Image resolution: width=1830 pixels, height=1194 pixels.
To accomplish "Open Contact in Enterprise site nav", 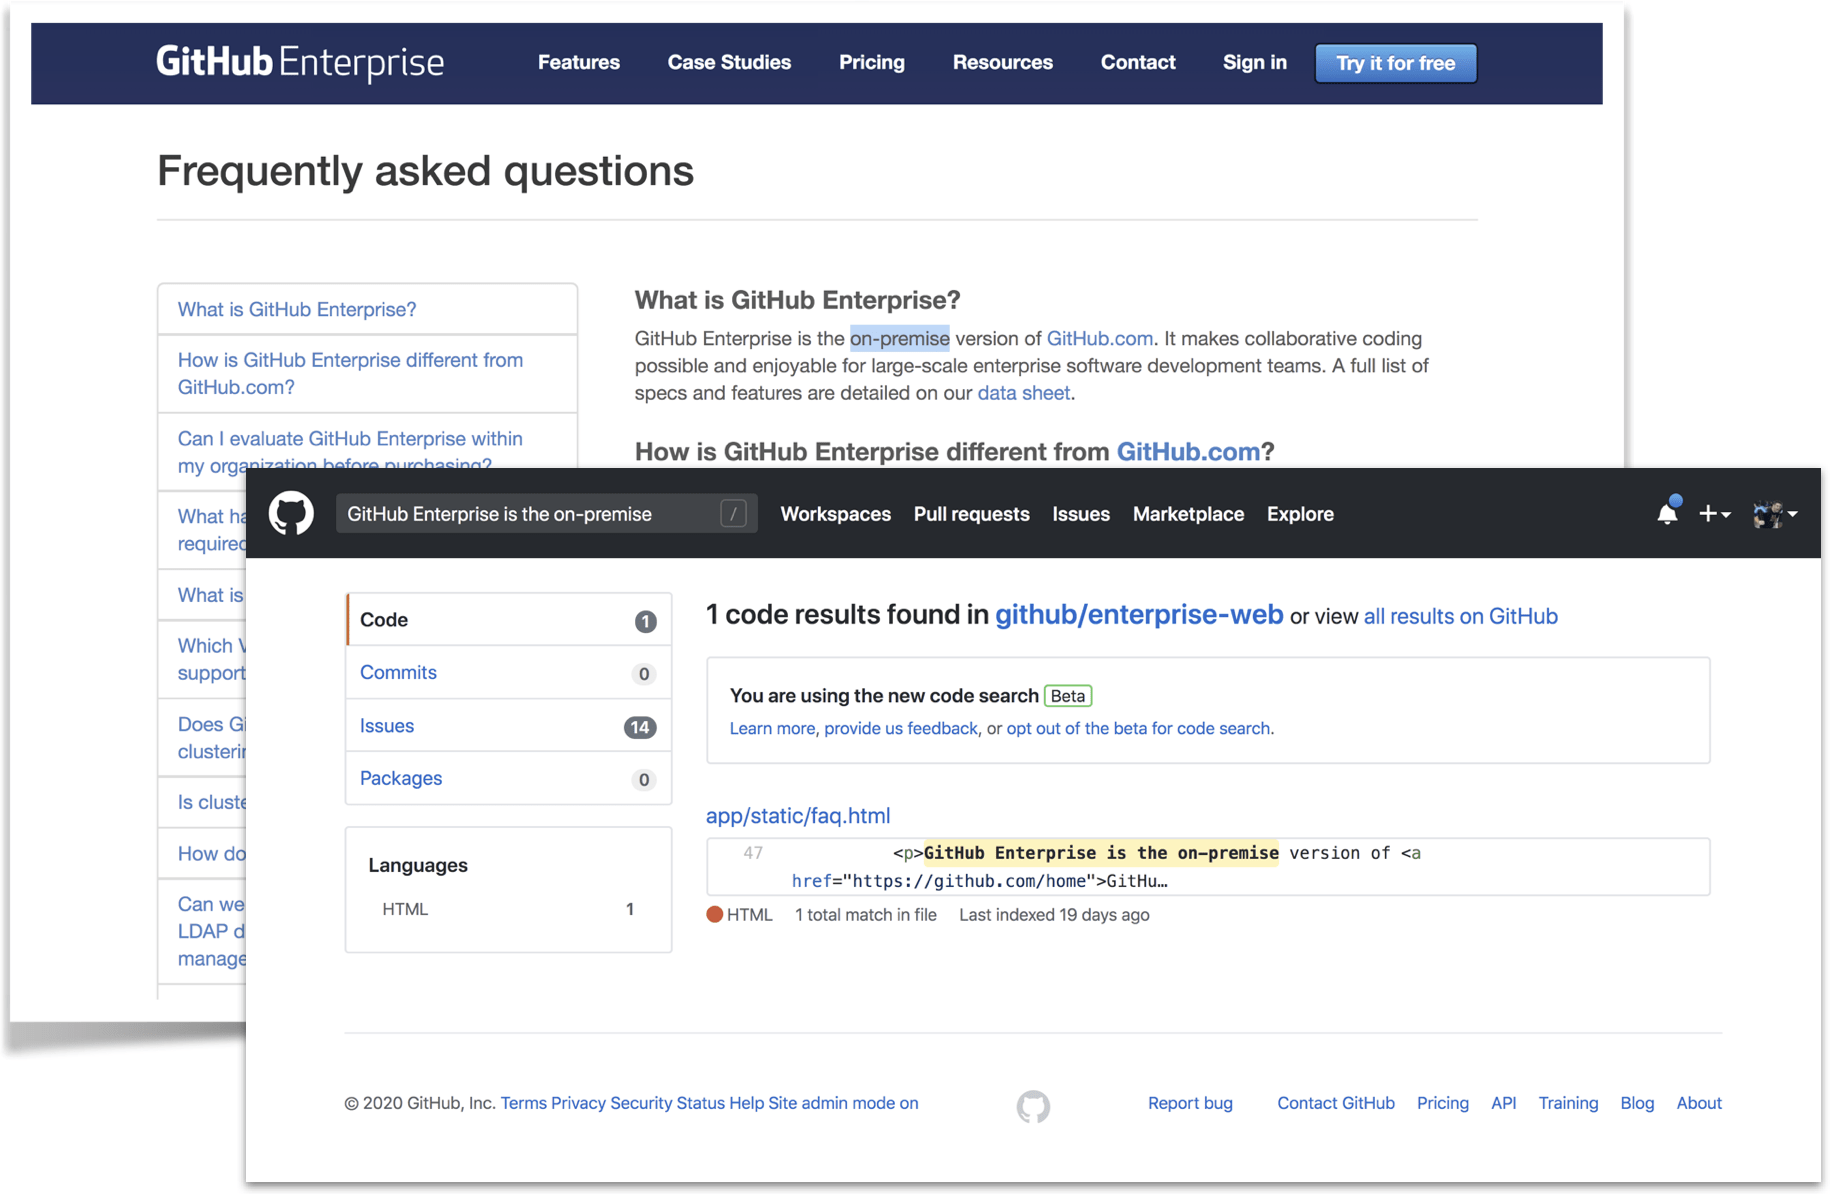I will [1138, 62].
